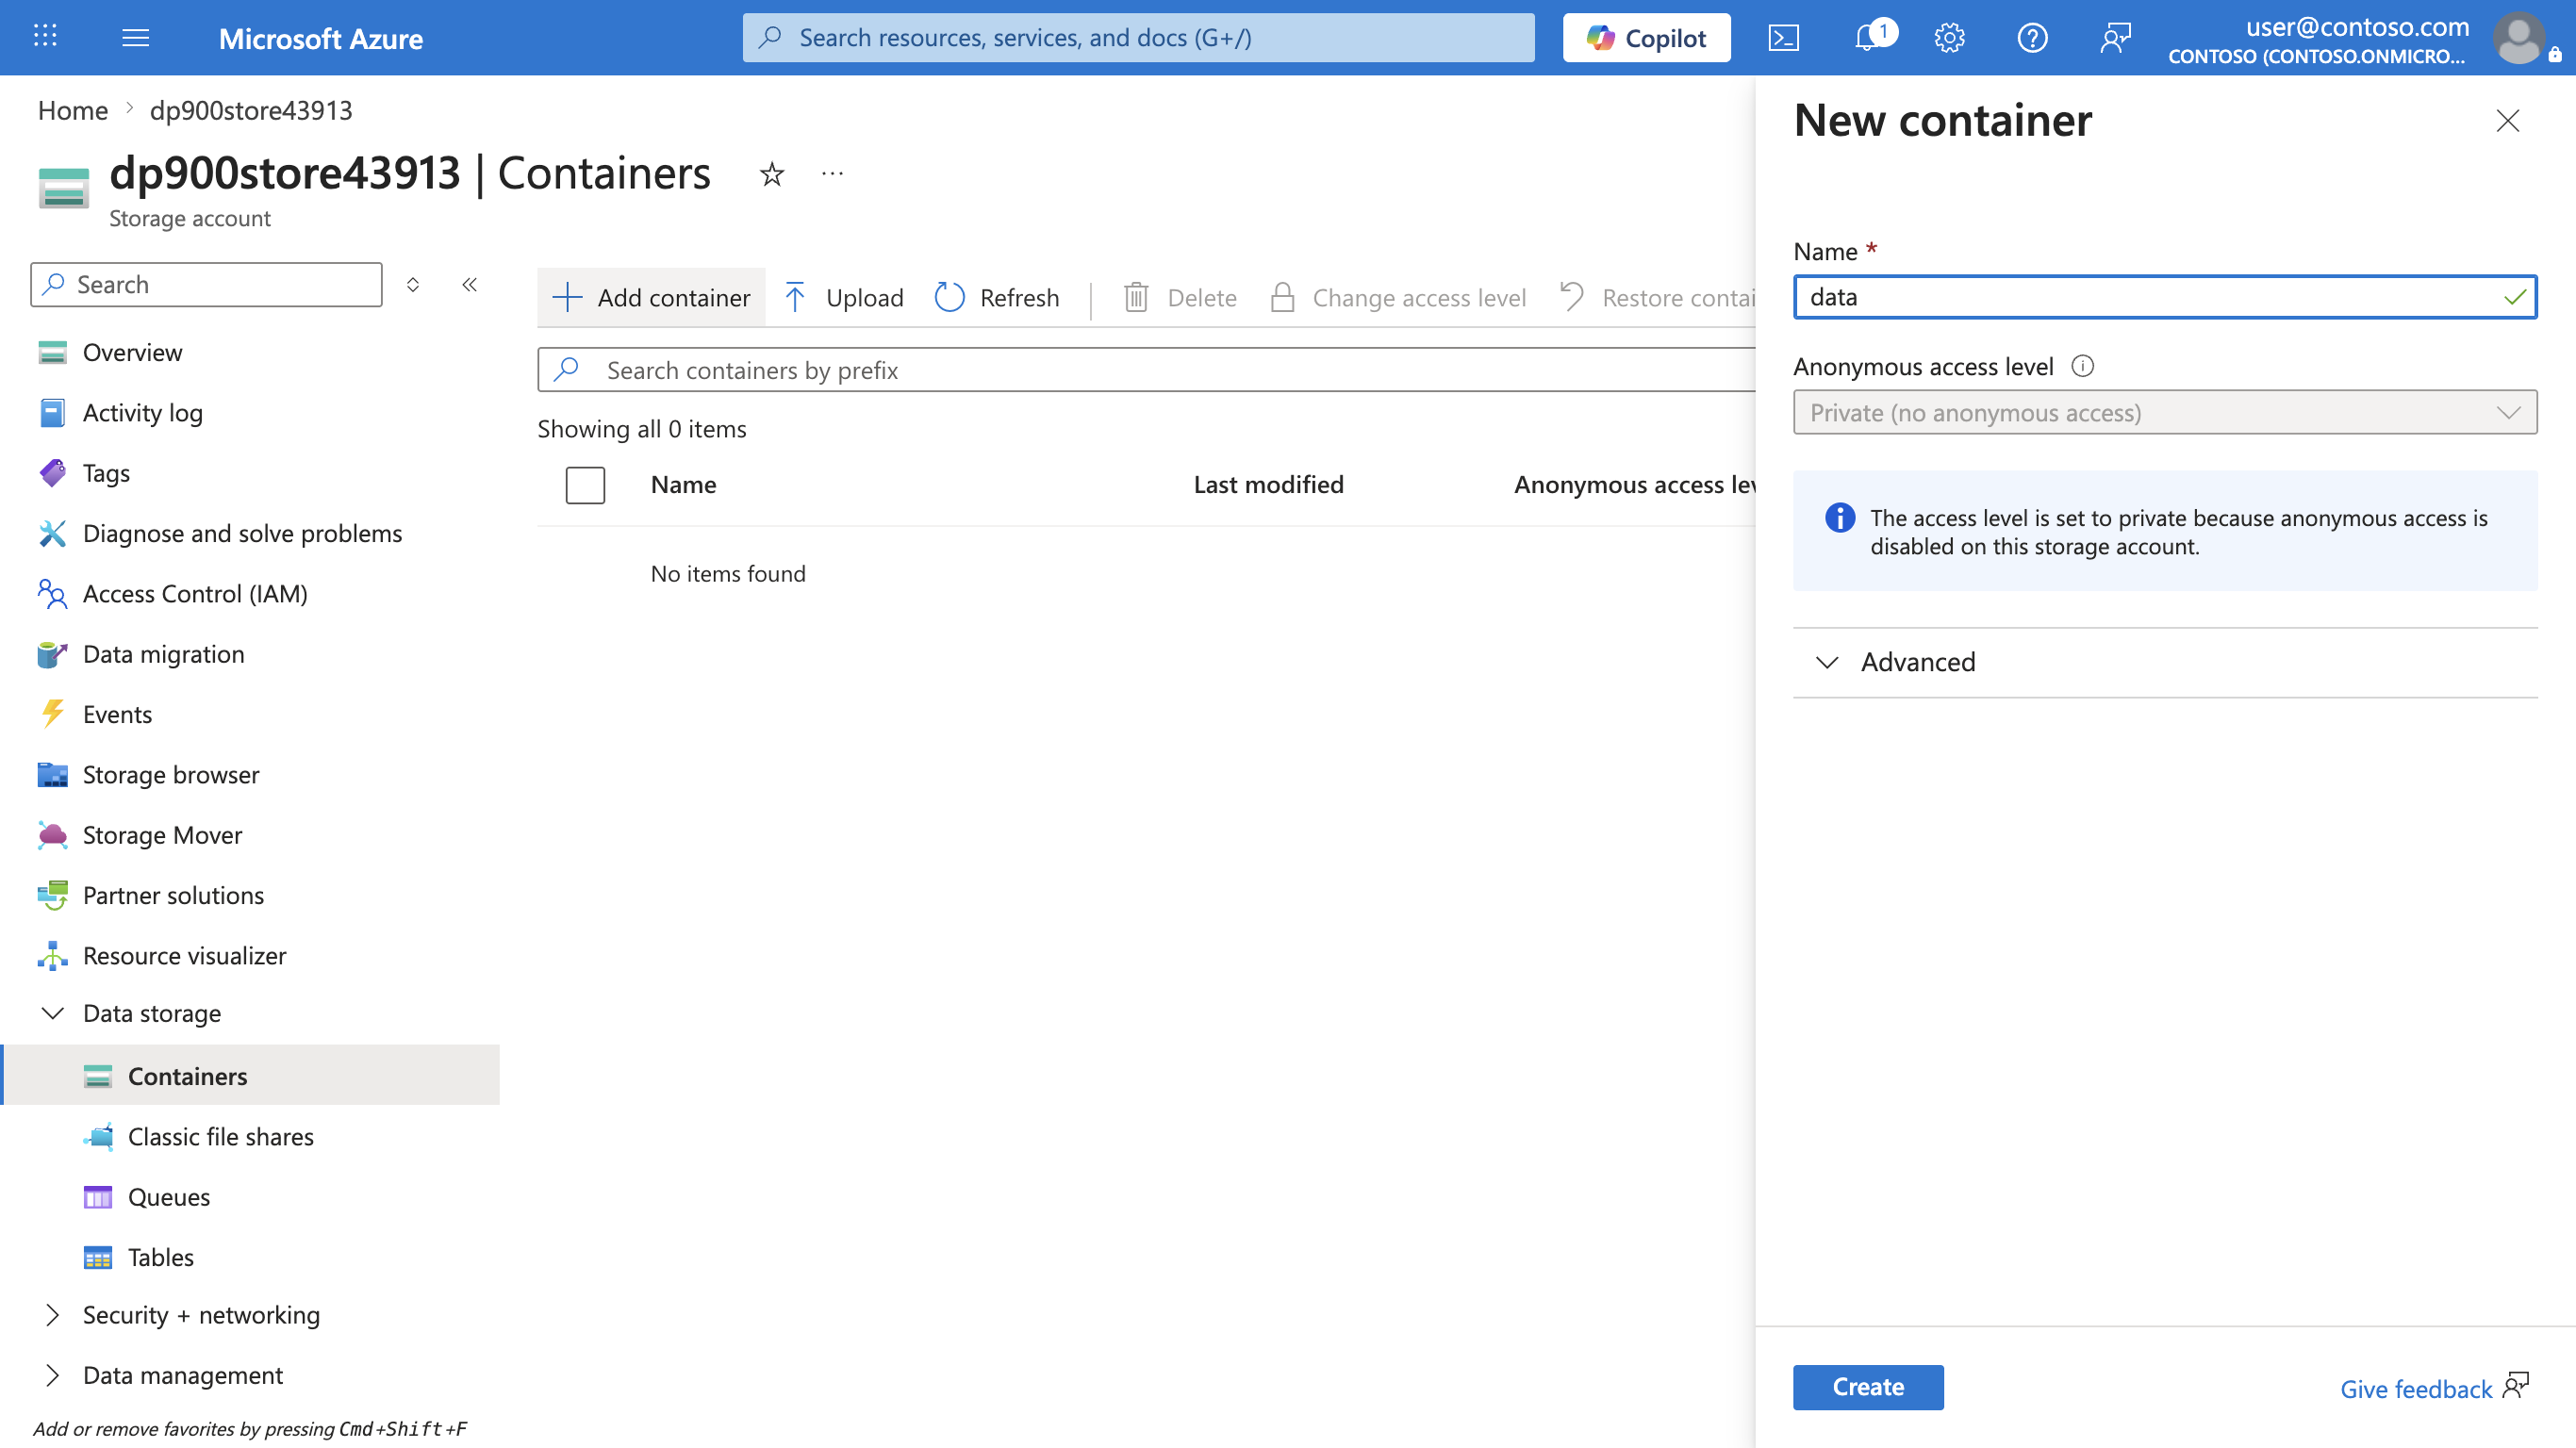Sort by the Name column header

click(x=683, y=485)
